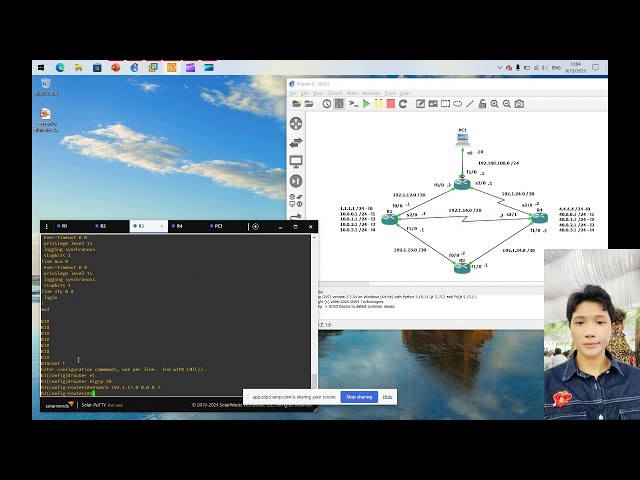Select the PC1 node in the topology
Screen dimensions: 640x480
[462, 138]
